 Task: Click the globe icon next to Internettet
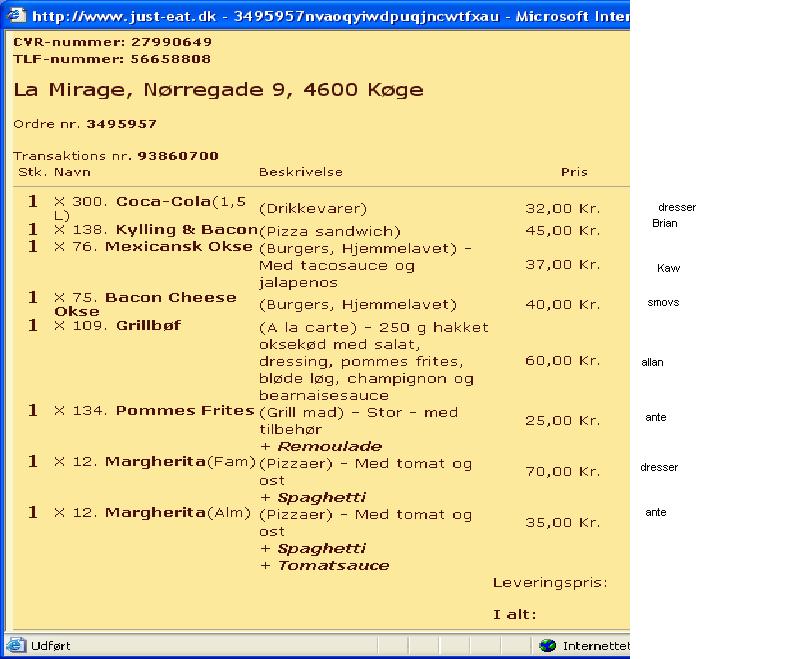[x=548, y=645]
